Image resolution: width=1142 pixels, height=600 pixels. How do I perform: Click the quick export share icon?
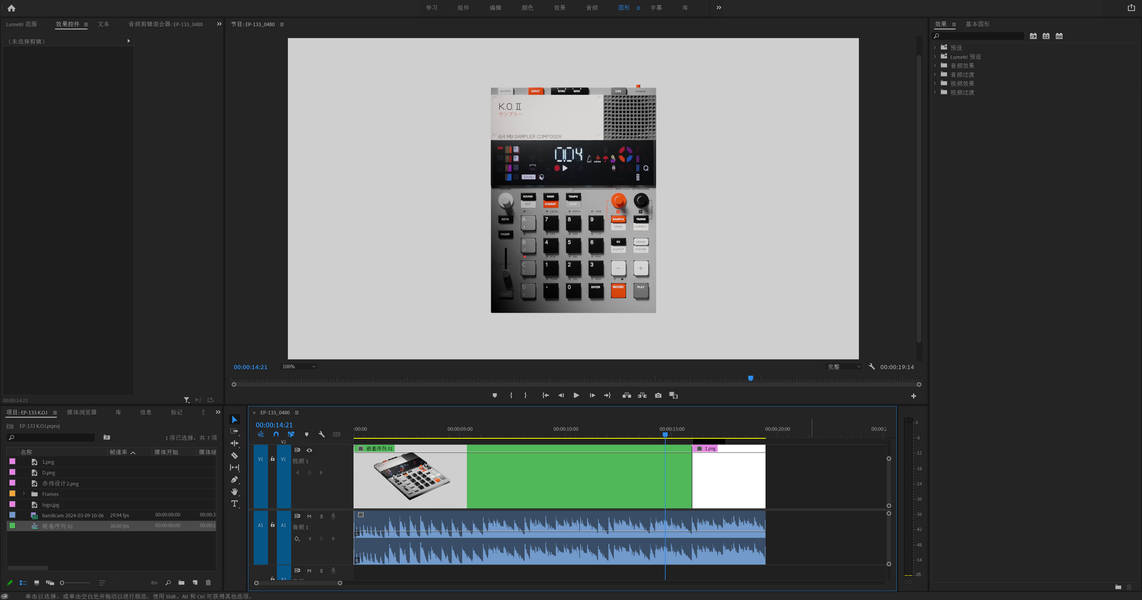1131,7
